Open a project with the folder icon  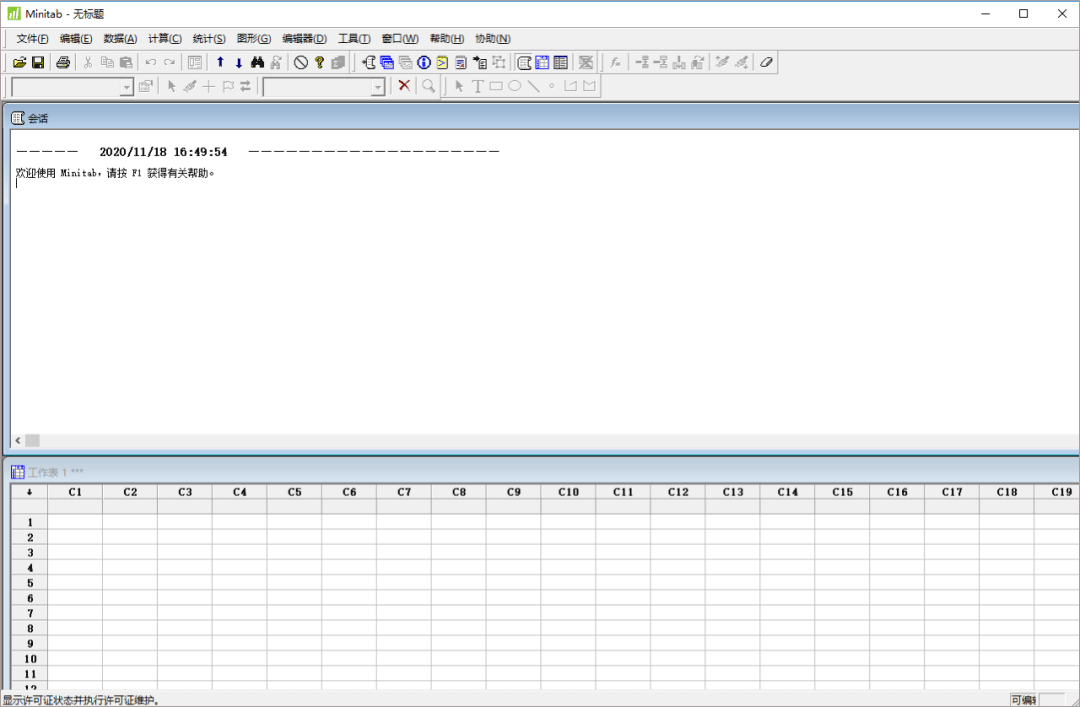[19, 63]
